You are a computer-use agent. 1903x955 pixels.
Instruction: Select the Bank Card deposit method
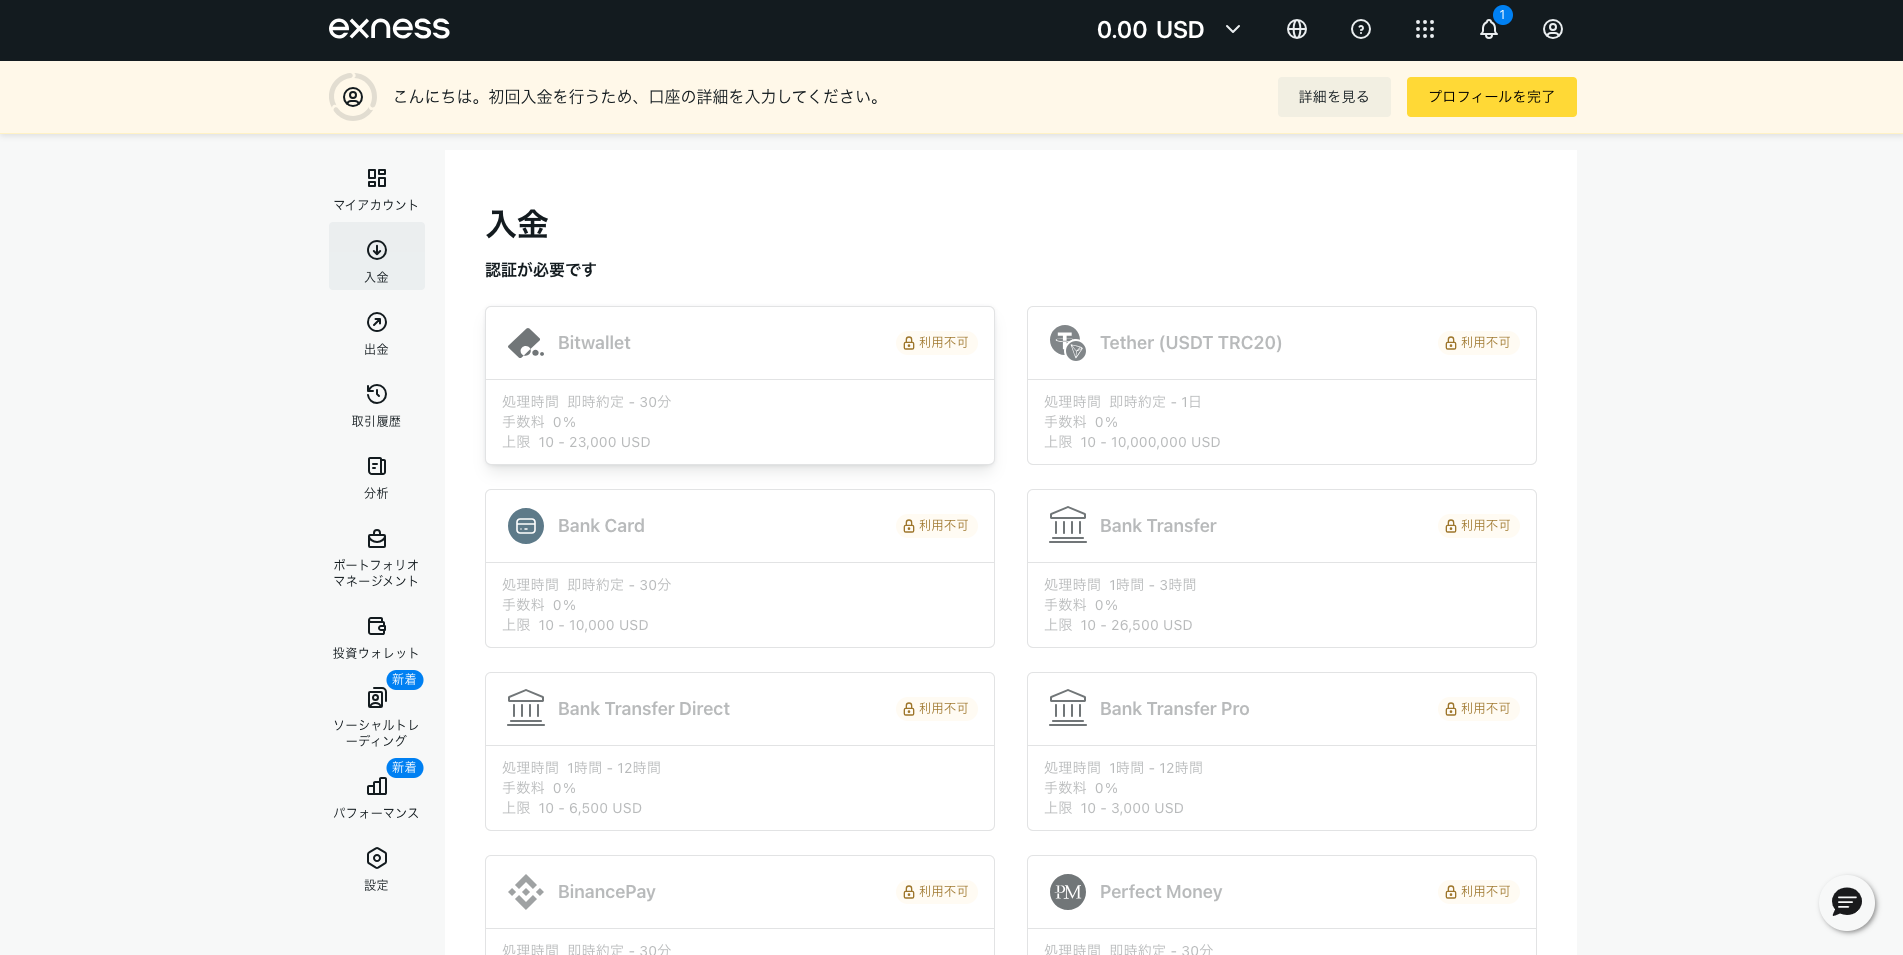pyautogui.click(x=739, y=568)
